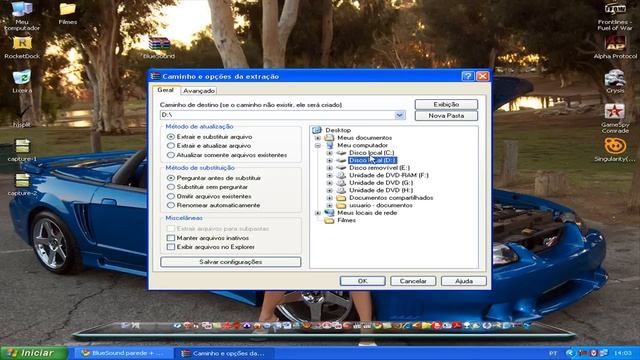
Task: Open BlueSound archive on desktop
Action: pyautogui.click(x=159, y=47)
